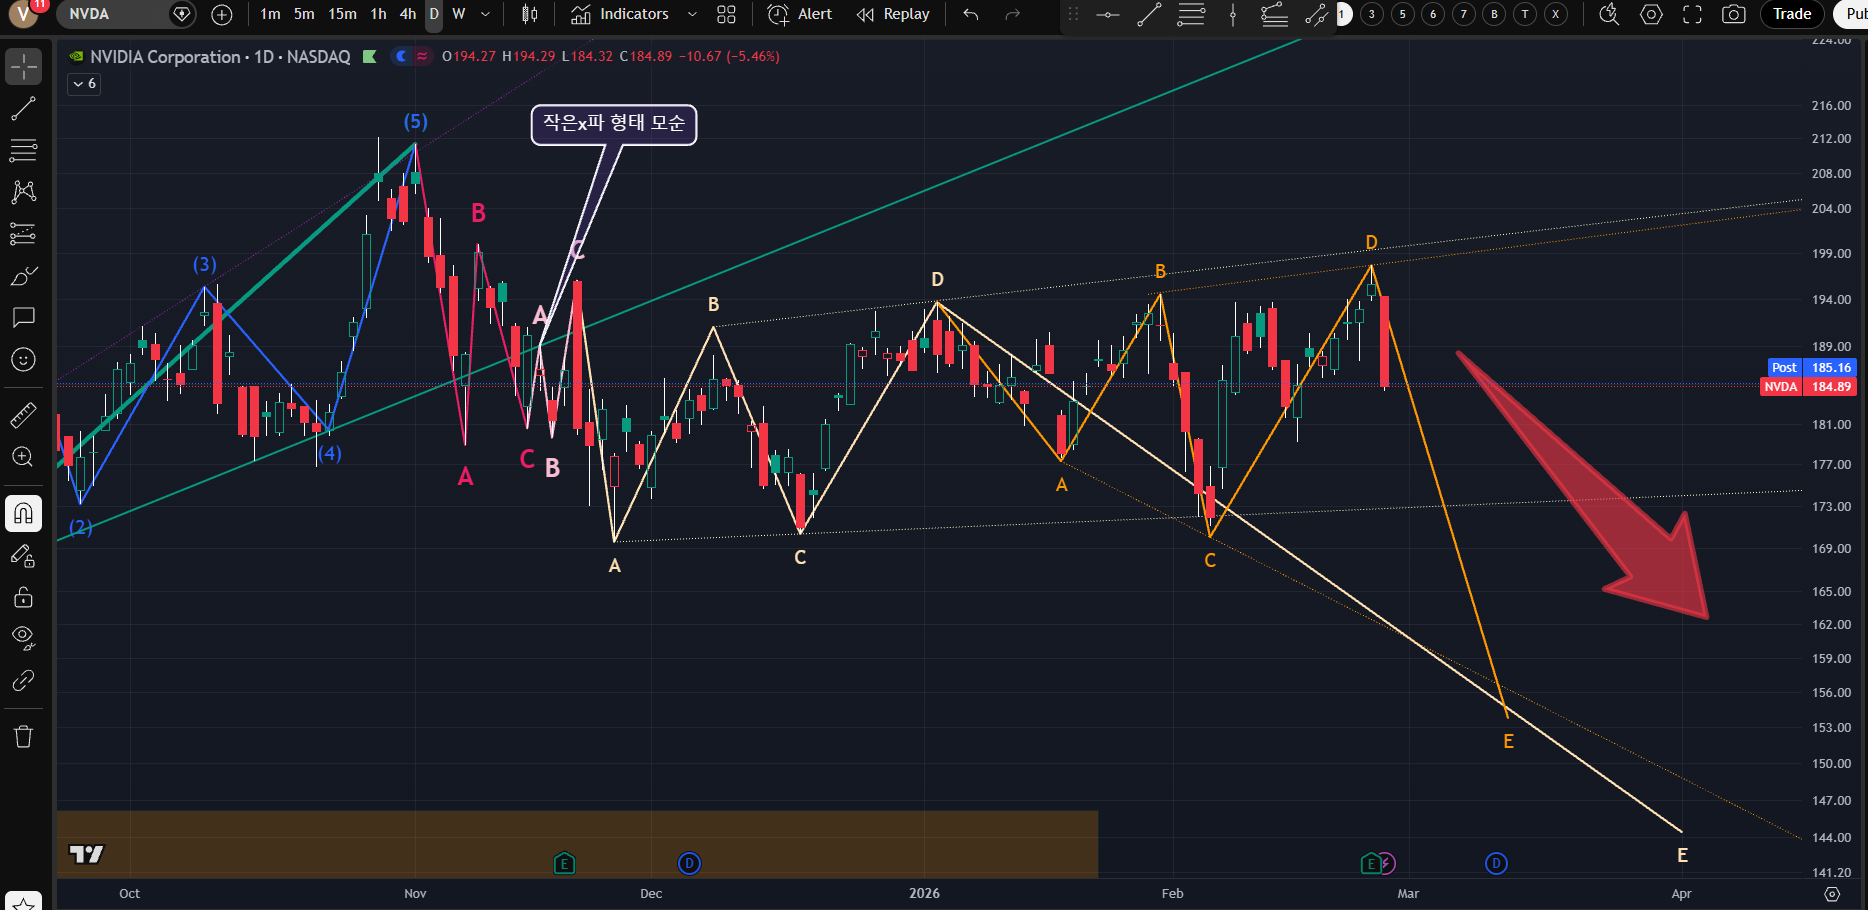Select the trend line drawing tool in left sidebar
Image resolution: width=1868 pixels, height=910 pixels.
(23, 108)
